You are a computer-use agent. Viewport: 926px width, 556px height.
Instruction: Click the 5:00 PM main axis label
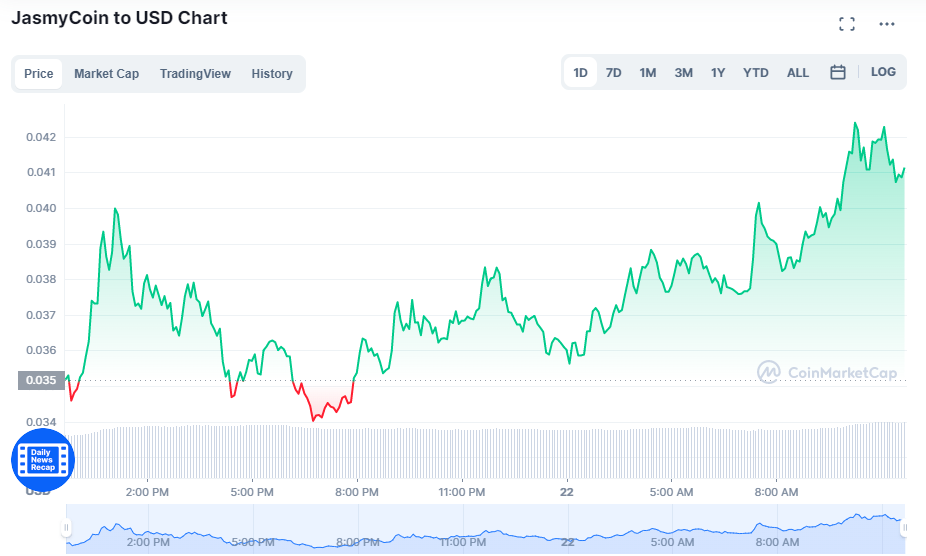[252, 492]
